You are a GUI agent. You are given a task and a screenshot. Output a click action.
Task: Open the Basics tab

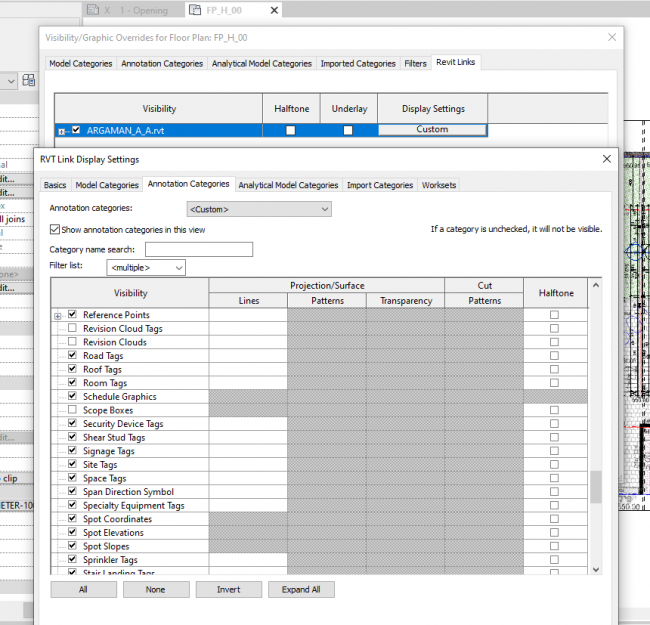(55, 185)
